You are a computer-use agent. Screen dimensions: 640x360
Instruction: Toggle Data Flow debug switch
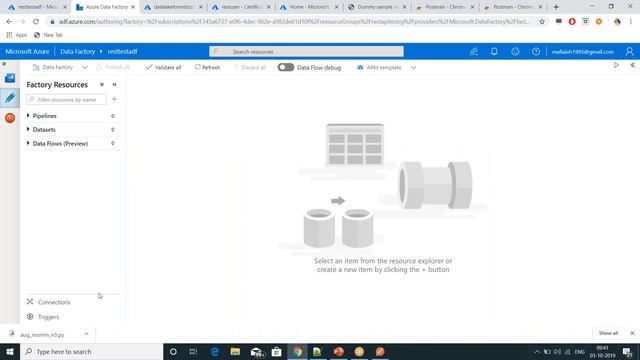coord(286,67)
